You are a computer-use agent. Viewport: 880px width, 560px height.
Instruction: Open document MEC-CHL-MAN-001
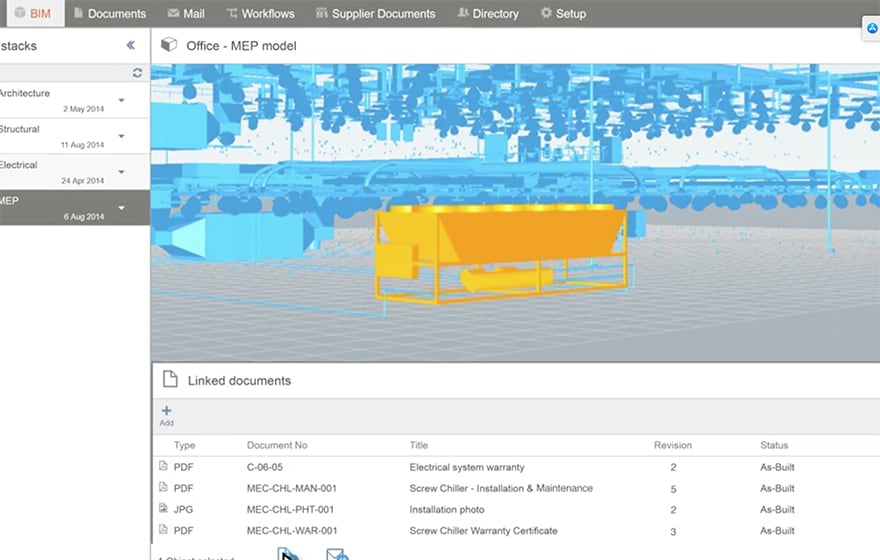click(x=291, y=488)
